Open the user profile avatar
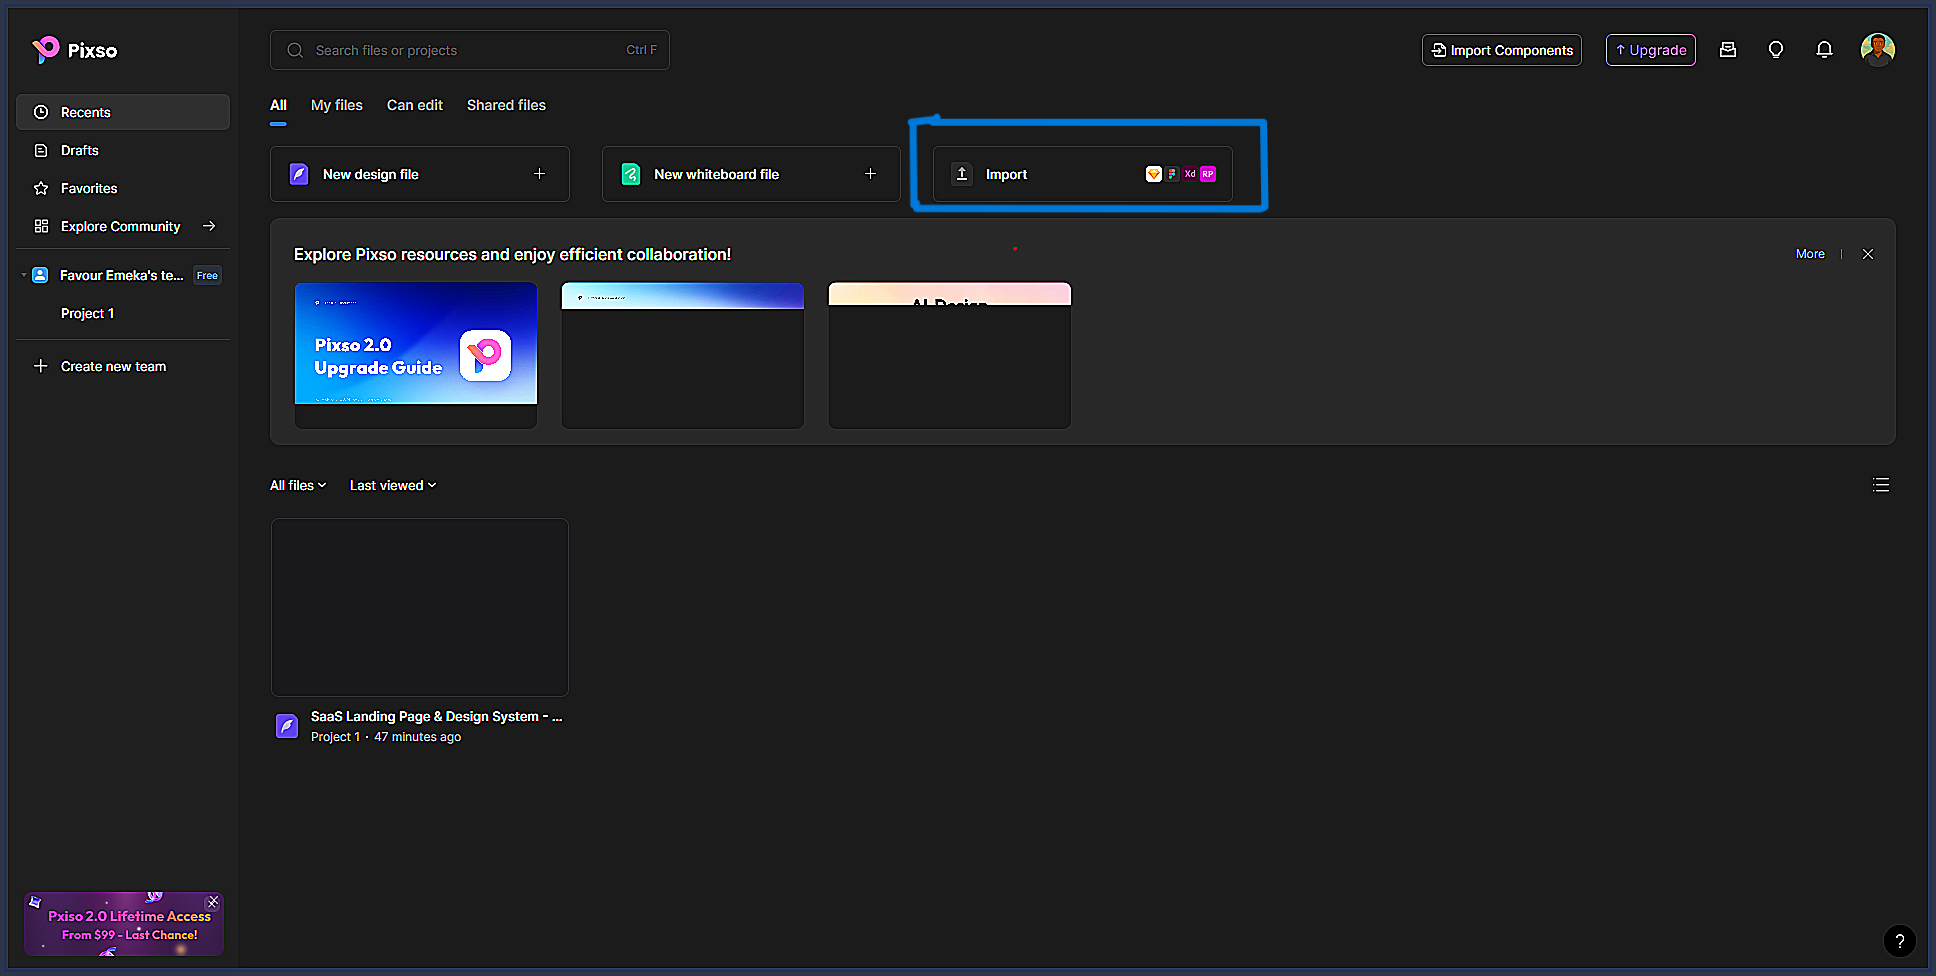Image resolution: width=1936 pixels, height=976 pixels. point(1878,50)
